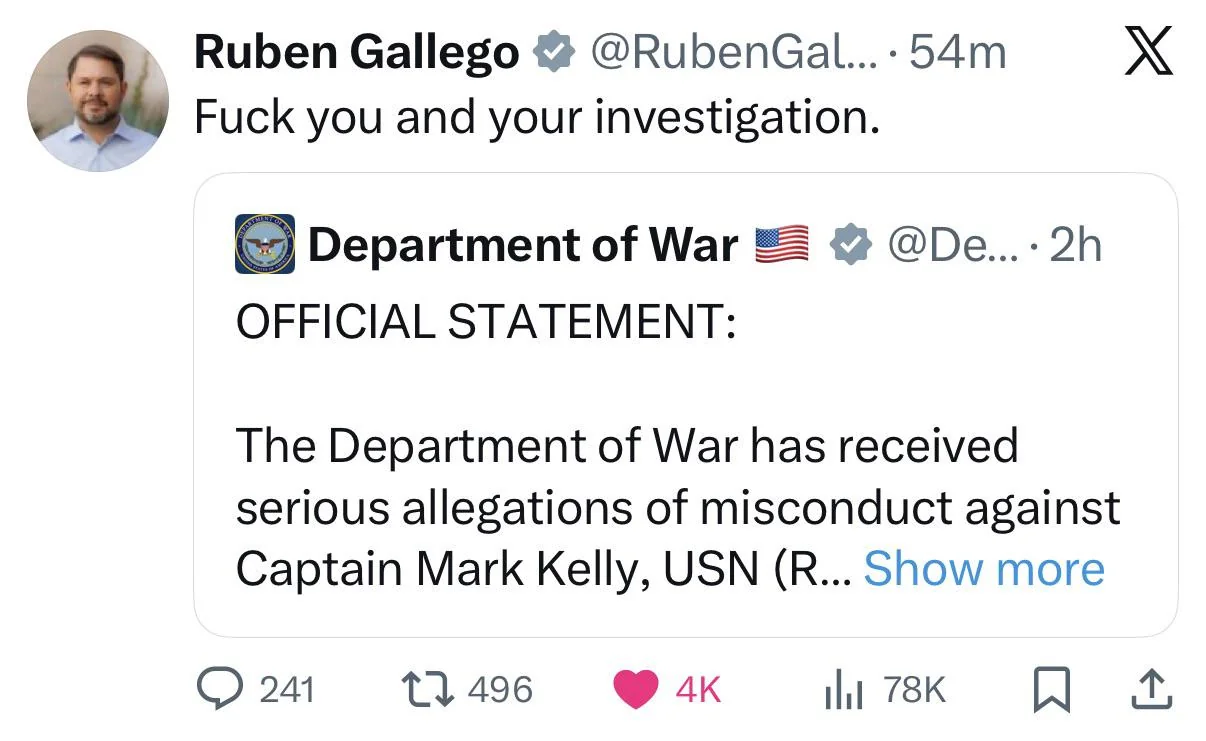Screen dimensions: 1206x741
Task: Click the 78K views count
Action: 914,689
